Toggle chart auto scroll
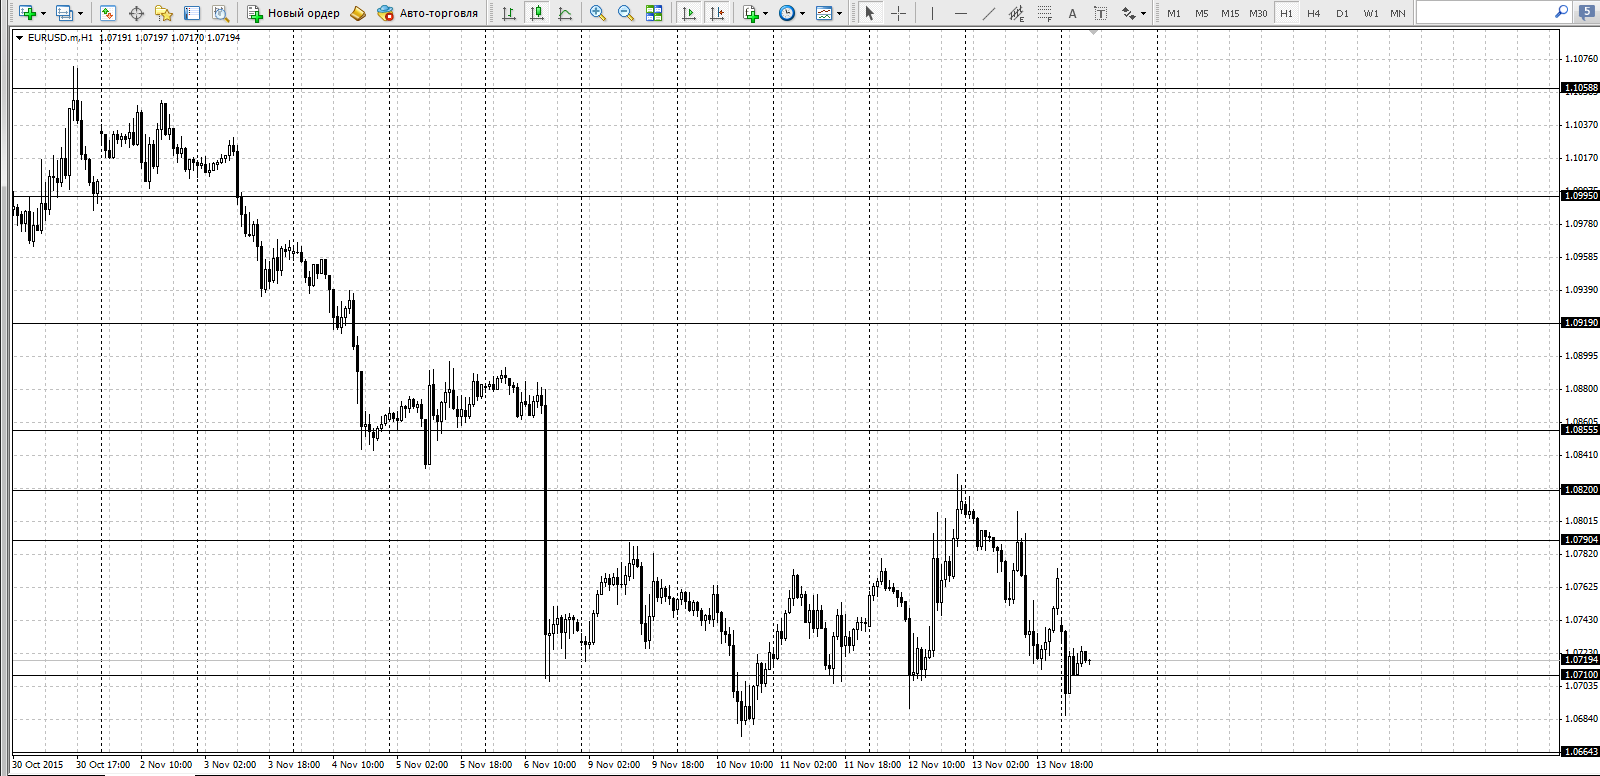The image size is (1600, 776). click(689, 13)
